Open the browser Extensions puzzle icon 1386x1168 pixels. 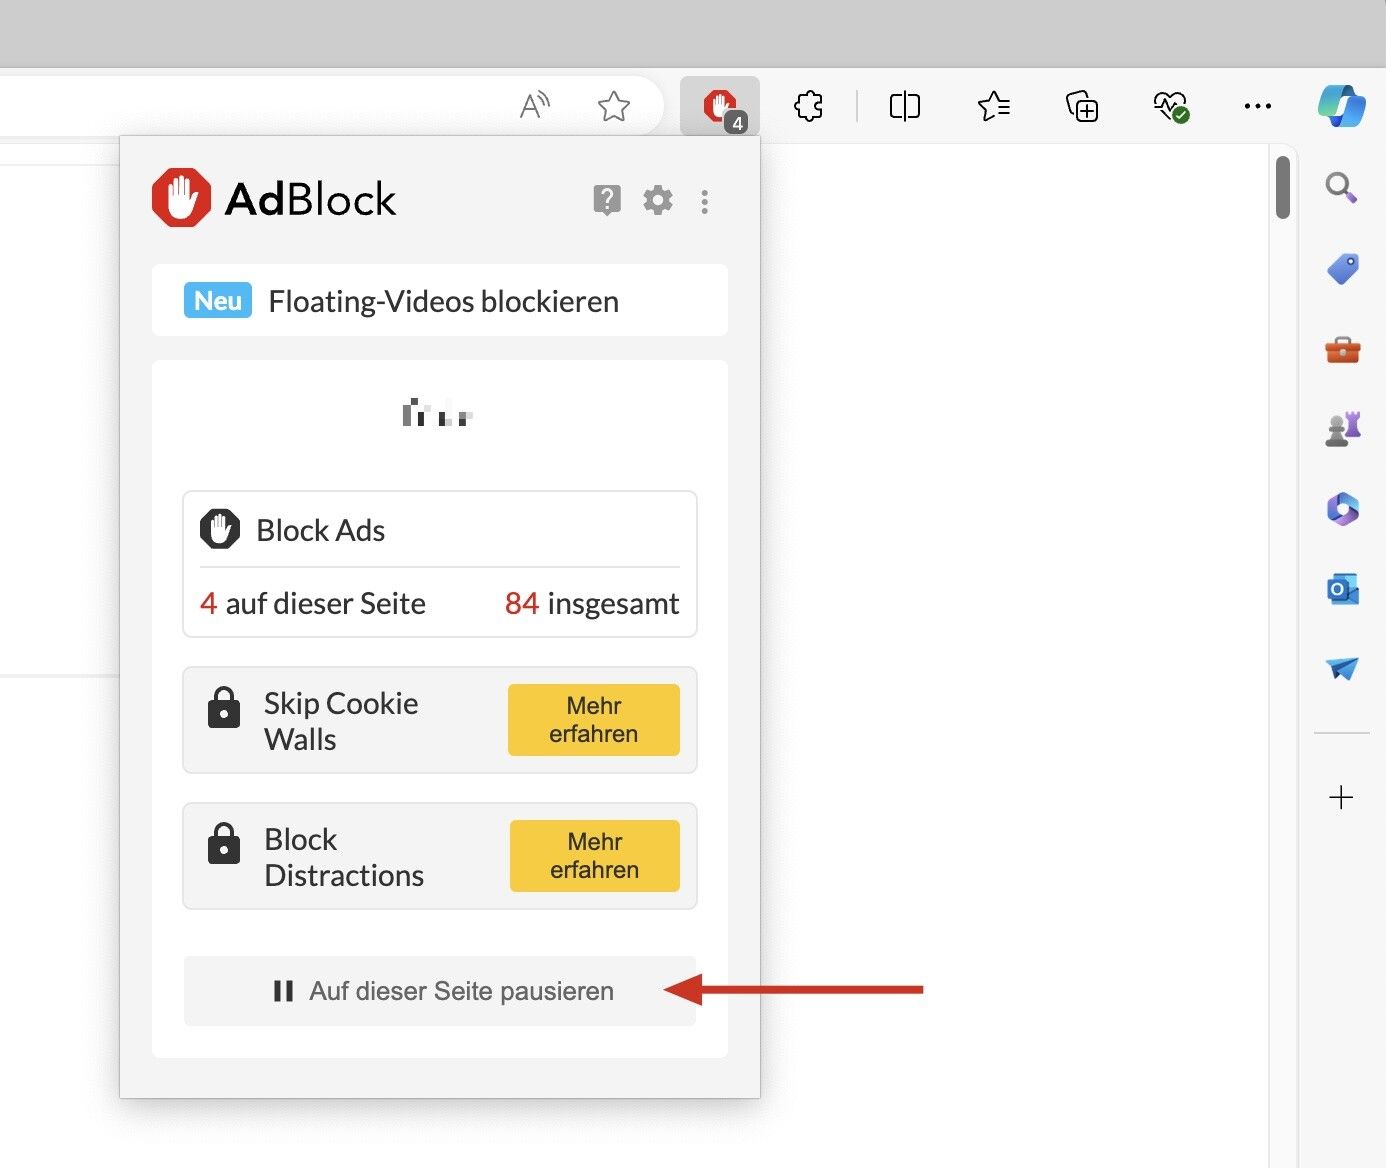pyautogui.click(x=808, y=106)
